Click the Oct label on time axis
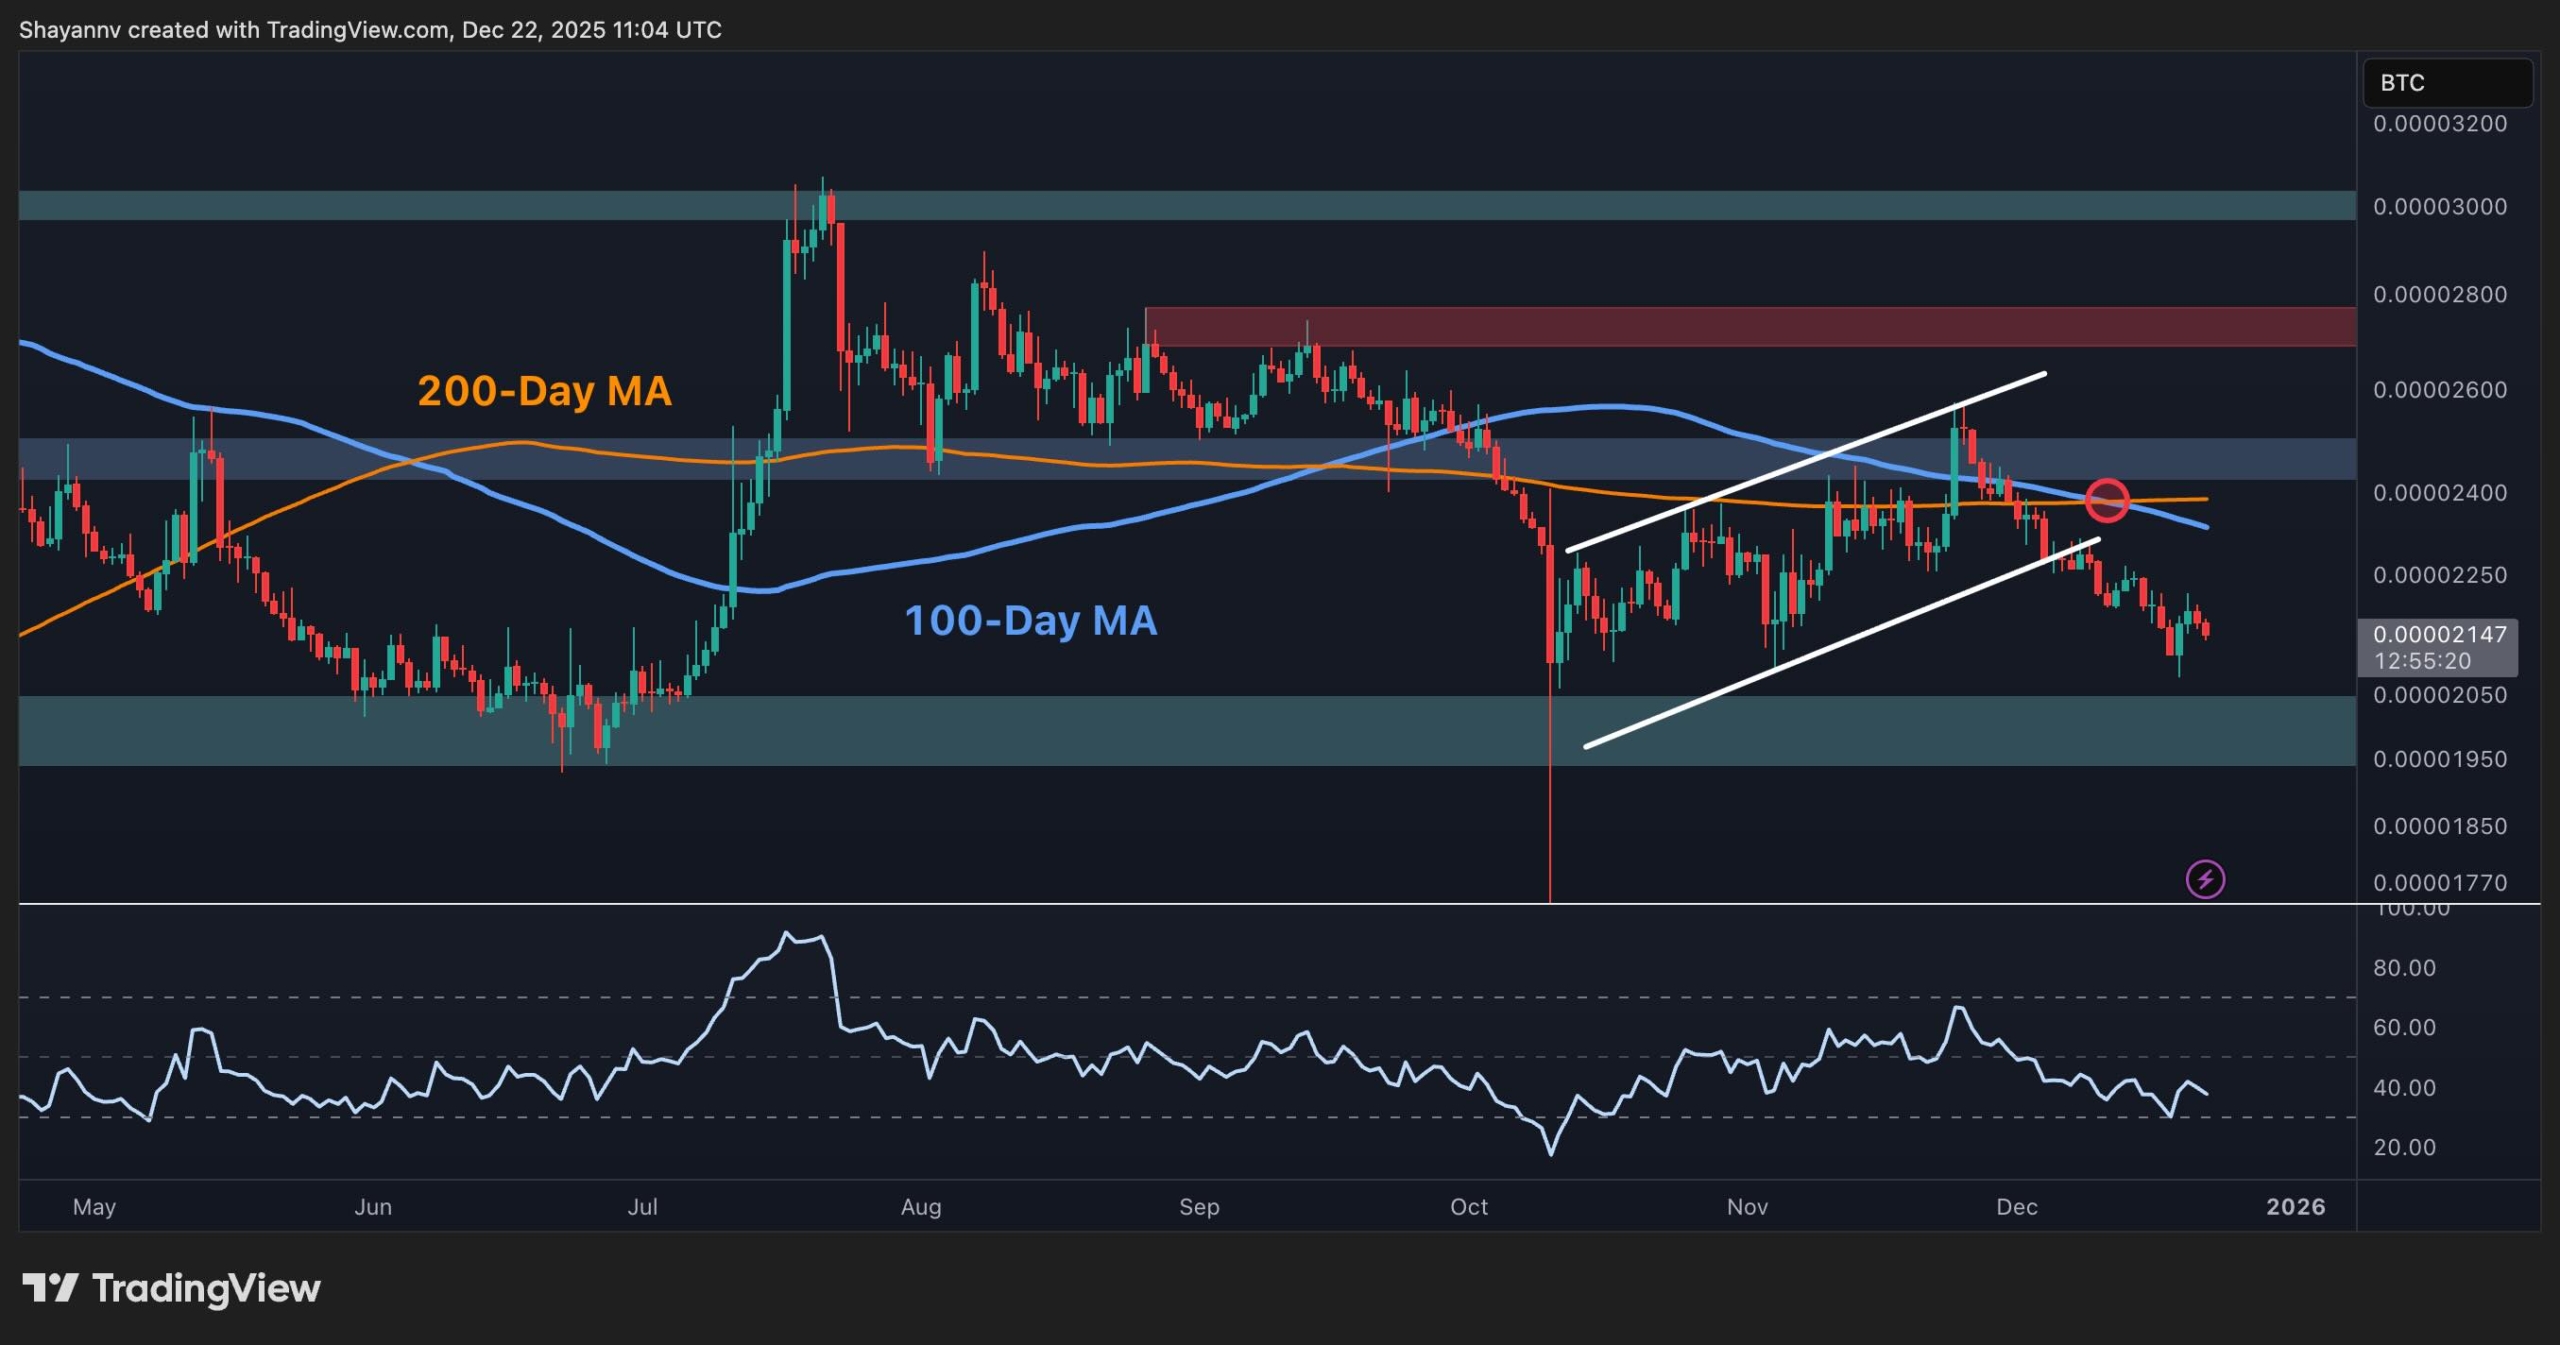This screenshot has height=1345, width=2560. 1468,1207
